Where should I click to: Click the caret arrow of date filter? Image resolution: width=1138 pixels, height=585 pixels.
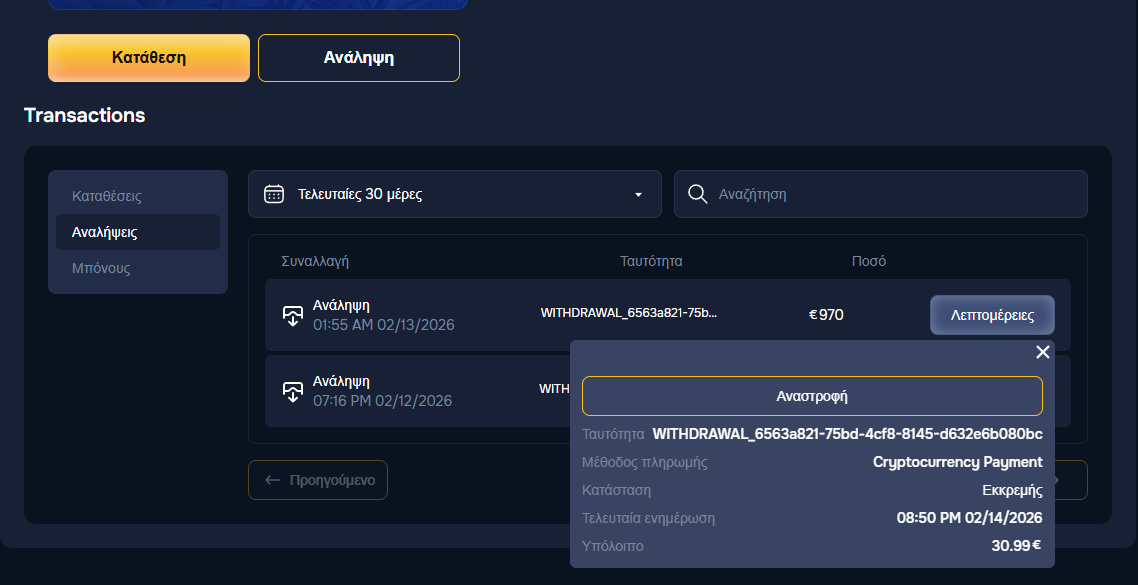(x=638, y=195)
